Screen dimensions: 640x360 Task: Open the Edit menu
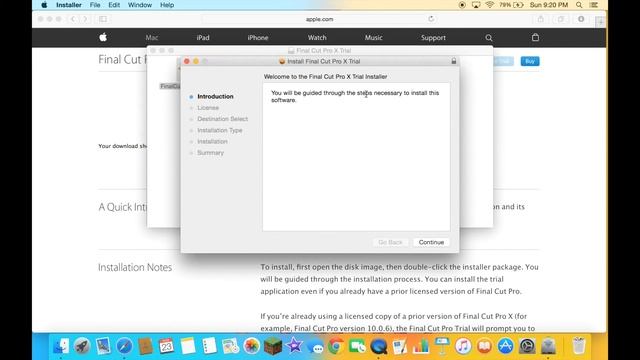click(114, 5)
